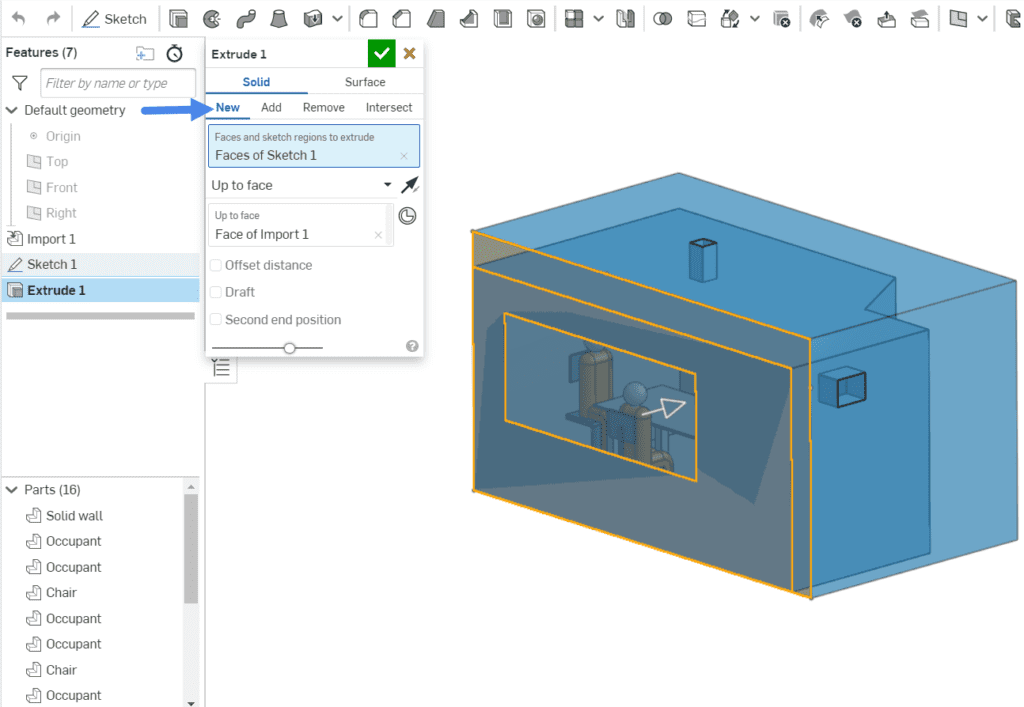The width and height of the screenshot is (1024, 707).
Task: Select the Fillet tool
Action: [x=368, y=18]
